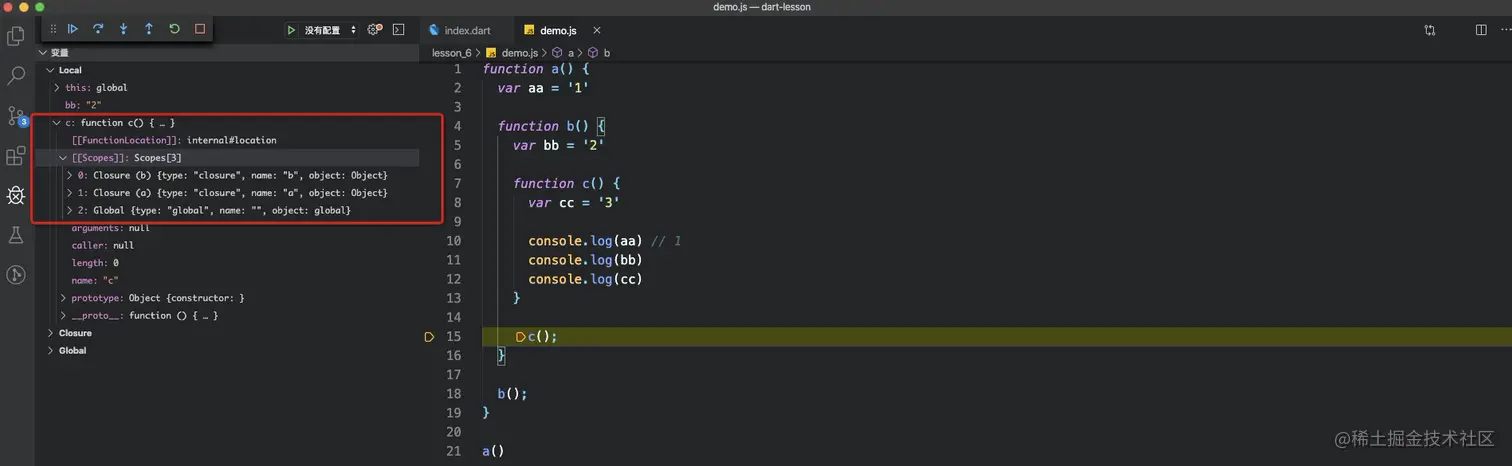The image size is (1512, 466).
Task: Open the Search view in activity bar
Action: 16,75
